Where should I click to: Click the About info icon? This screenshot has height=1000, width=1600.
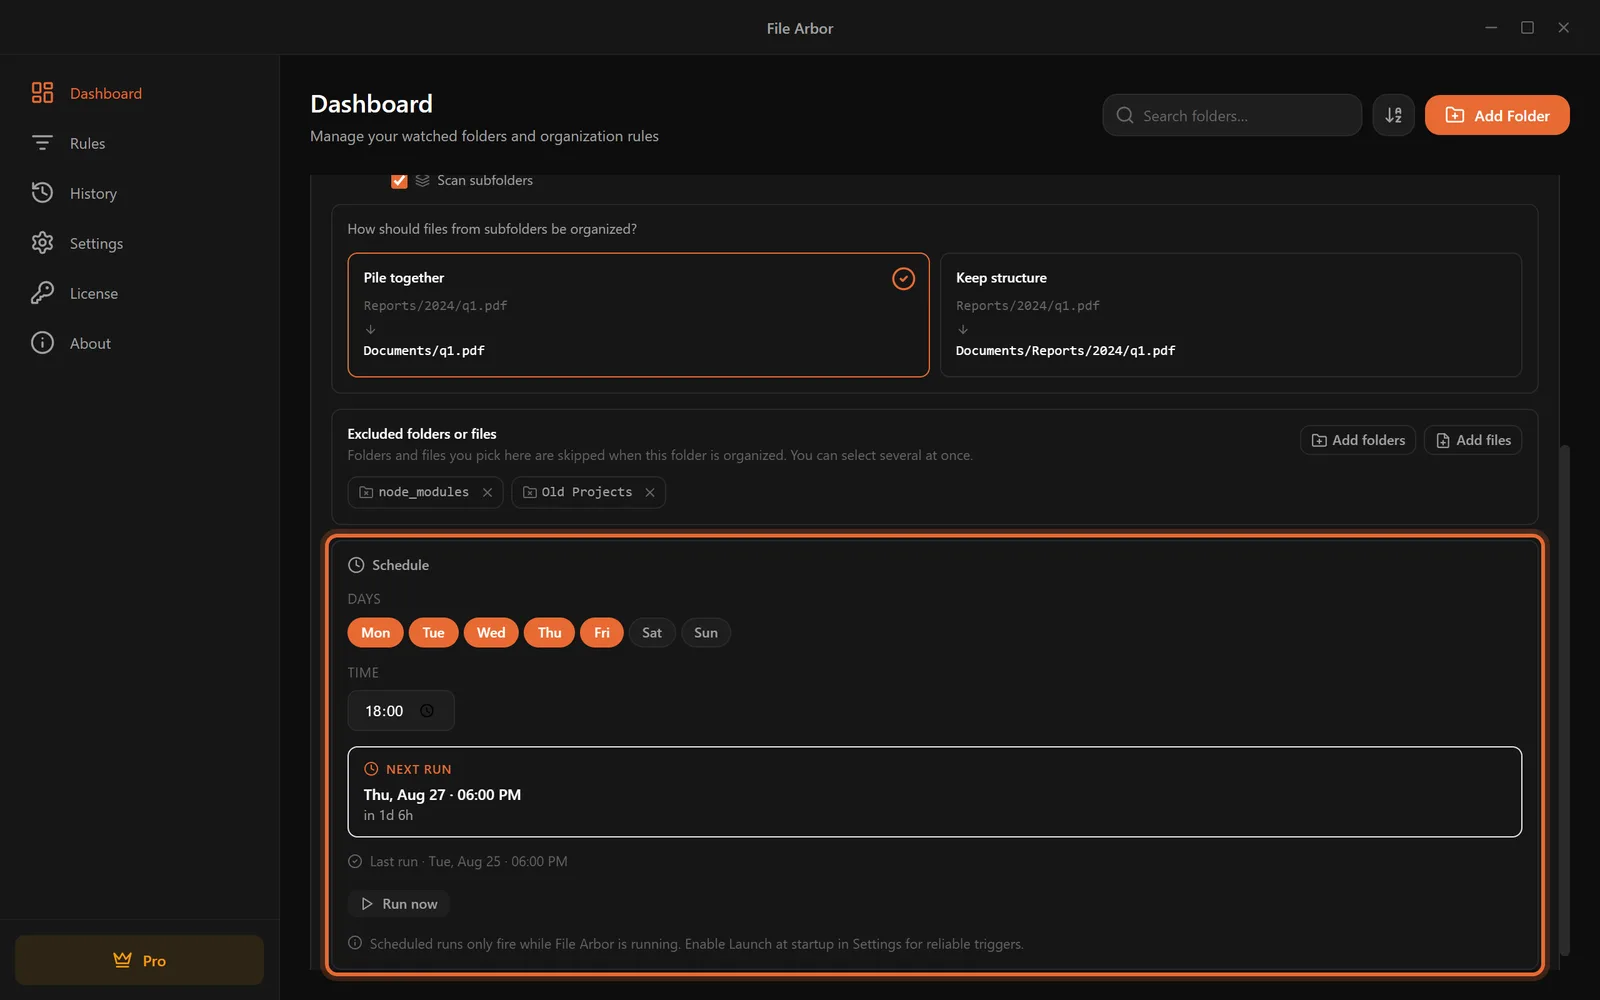42,343
